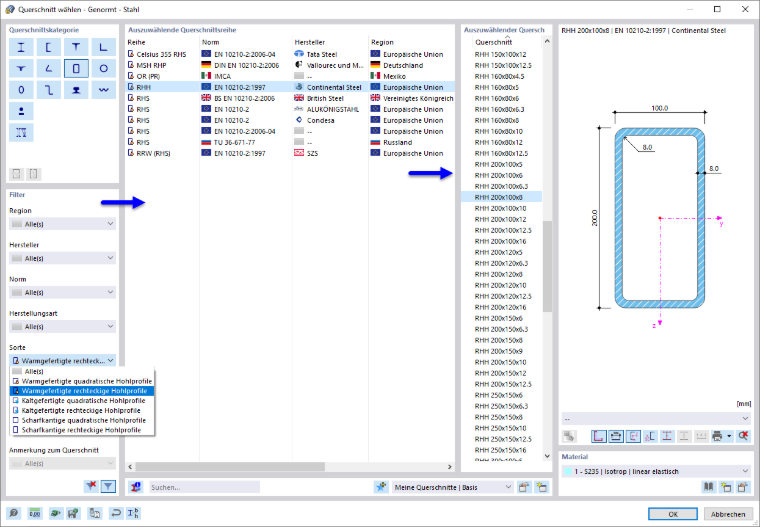Select the RRW (RHS) series row

290,153
